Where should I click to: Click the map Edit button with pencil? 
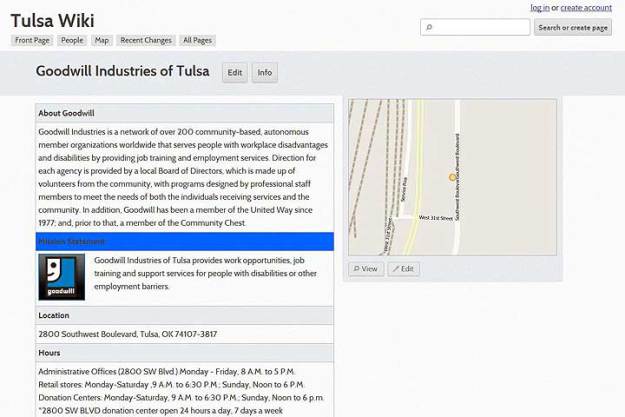403,269
